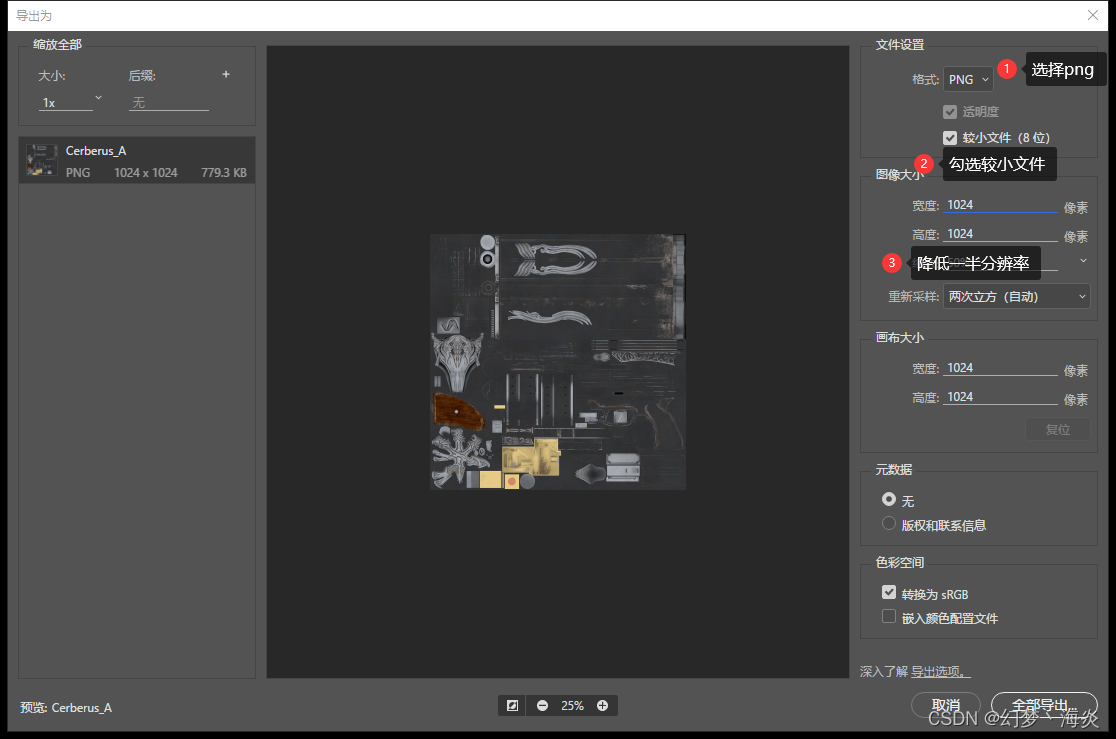Click the canvas height field

pyautogui.click(x=1001, y=397)
